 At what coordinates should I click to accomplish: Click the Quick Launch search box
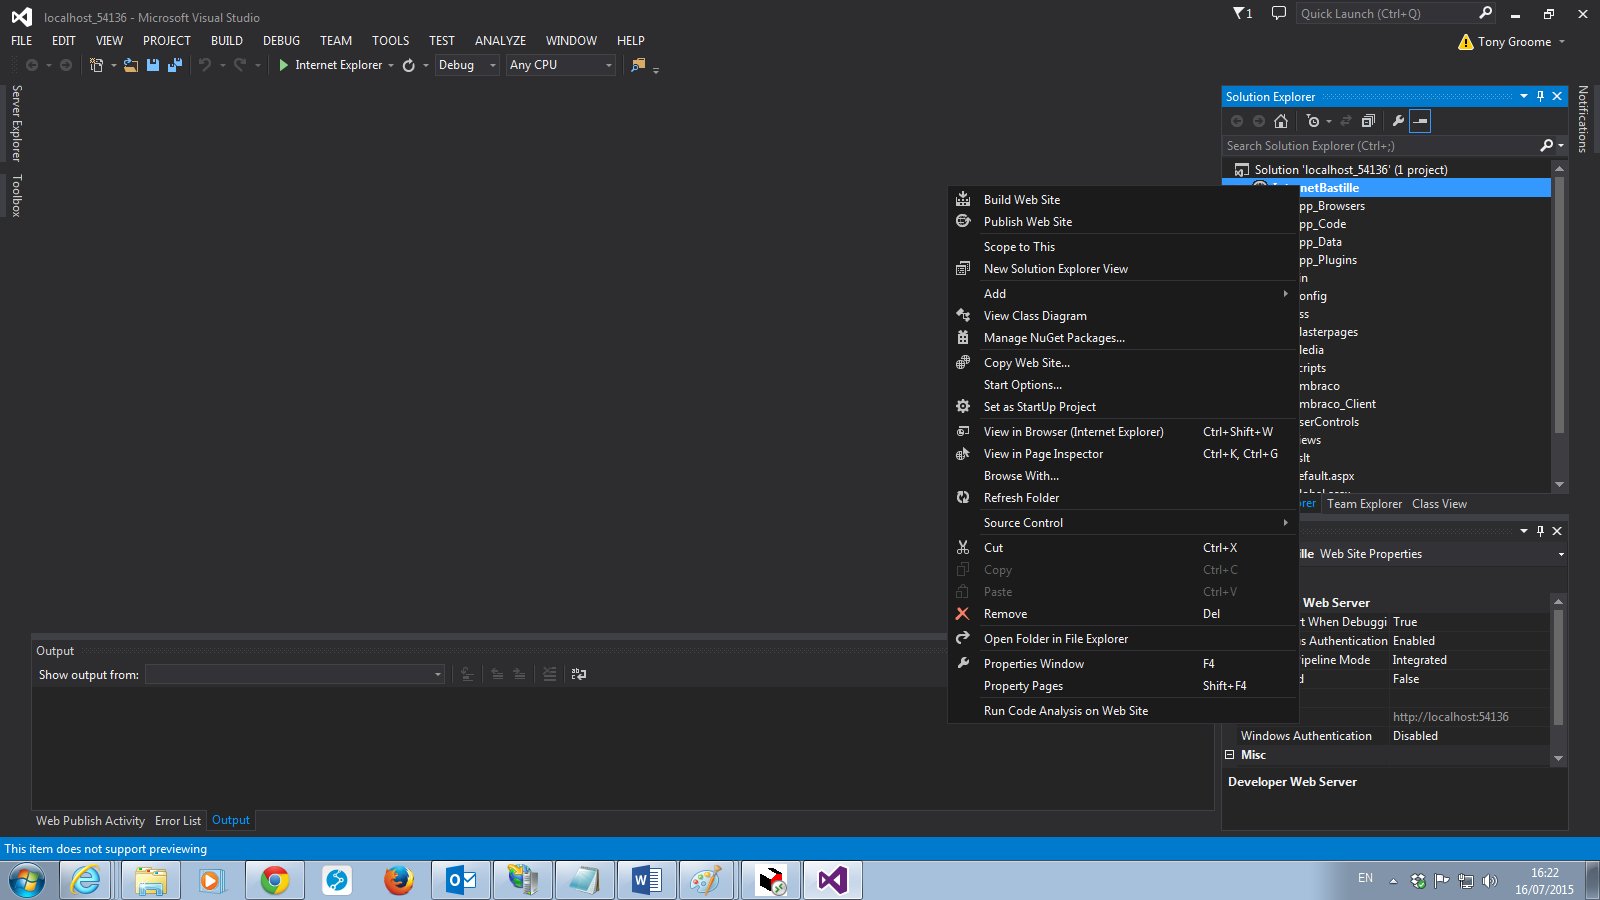pyautogui.click(x=1386, y=13)
